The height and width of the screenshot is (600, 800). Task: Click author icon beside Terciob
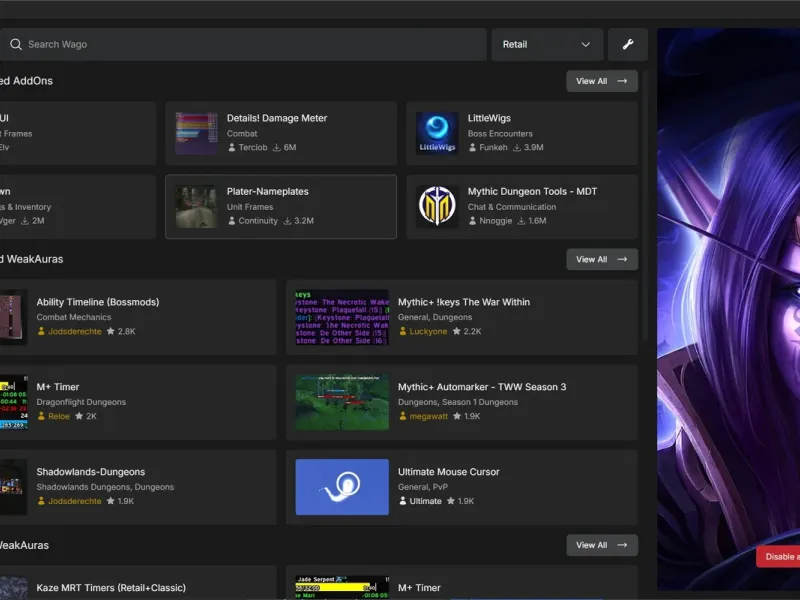pos(232,147)
